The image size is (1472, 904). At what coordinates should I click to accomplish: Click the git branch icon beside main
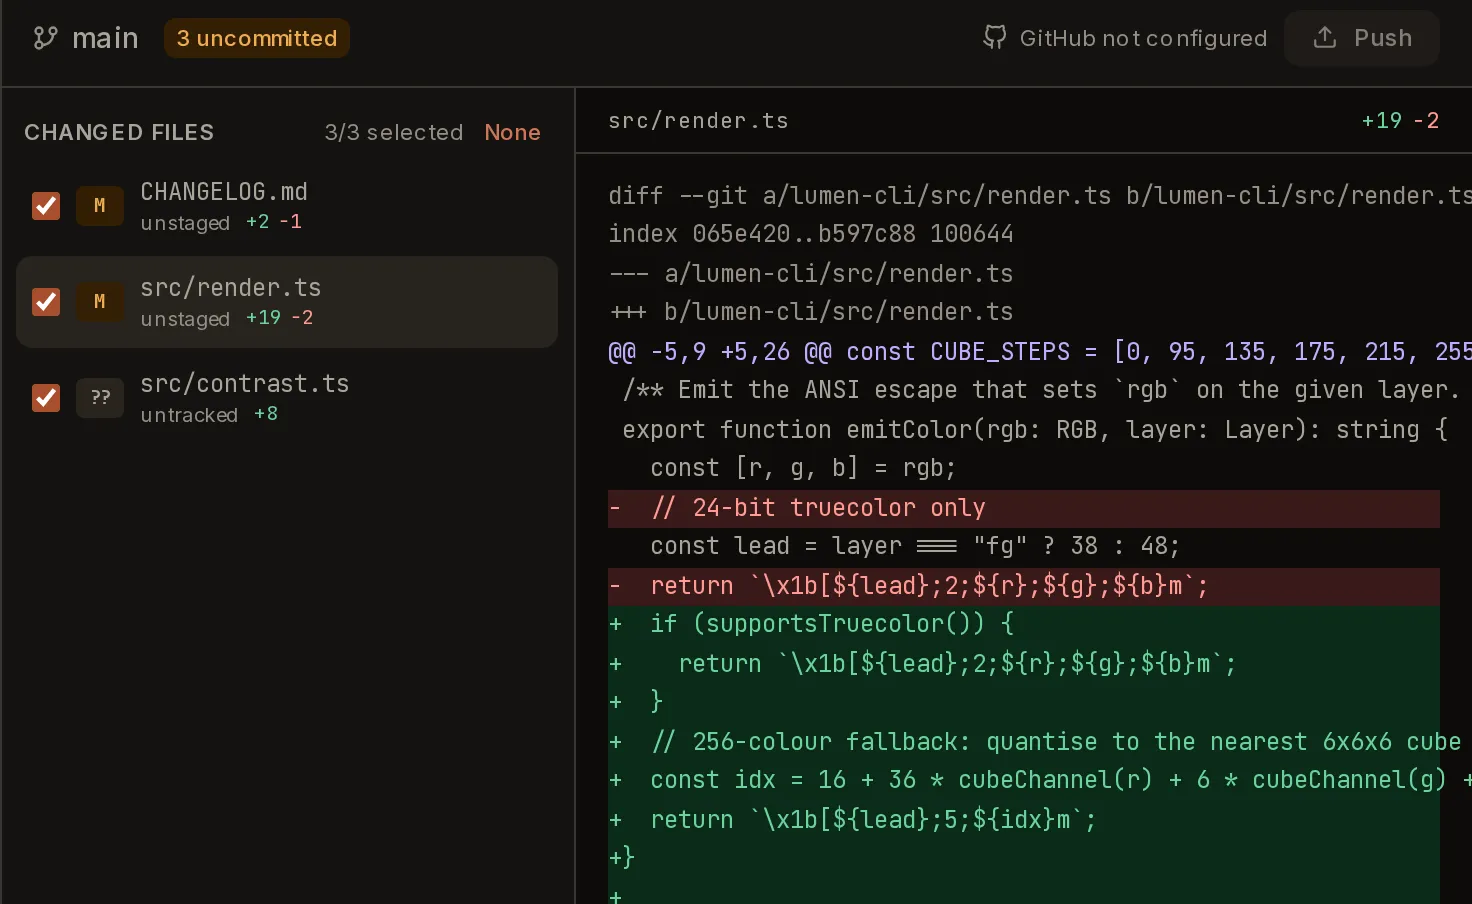tap(45, 38)
